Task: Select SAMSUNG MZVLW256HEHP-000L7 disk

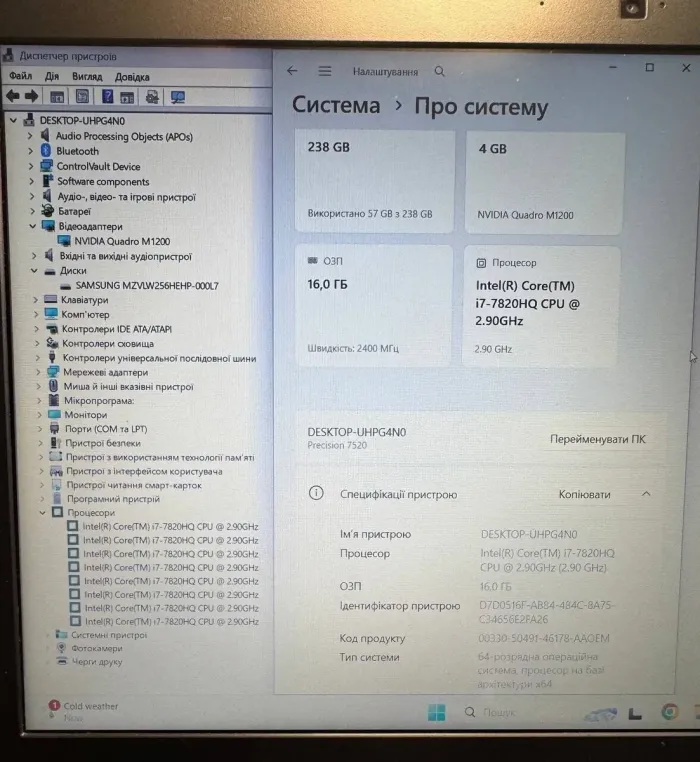Action: pos(147,285)
